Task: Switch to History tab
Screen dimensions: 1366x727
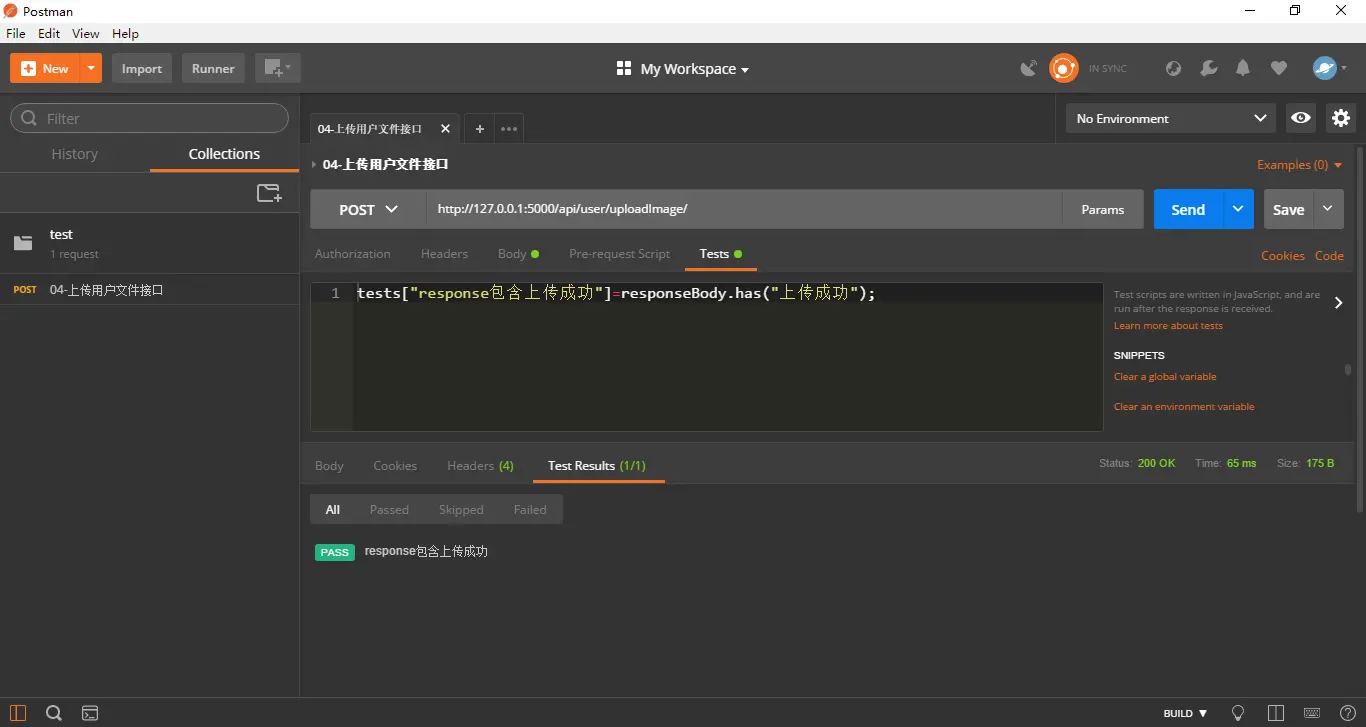Action: 75,154
